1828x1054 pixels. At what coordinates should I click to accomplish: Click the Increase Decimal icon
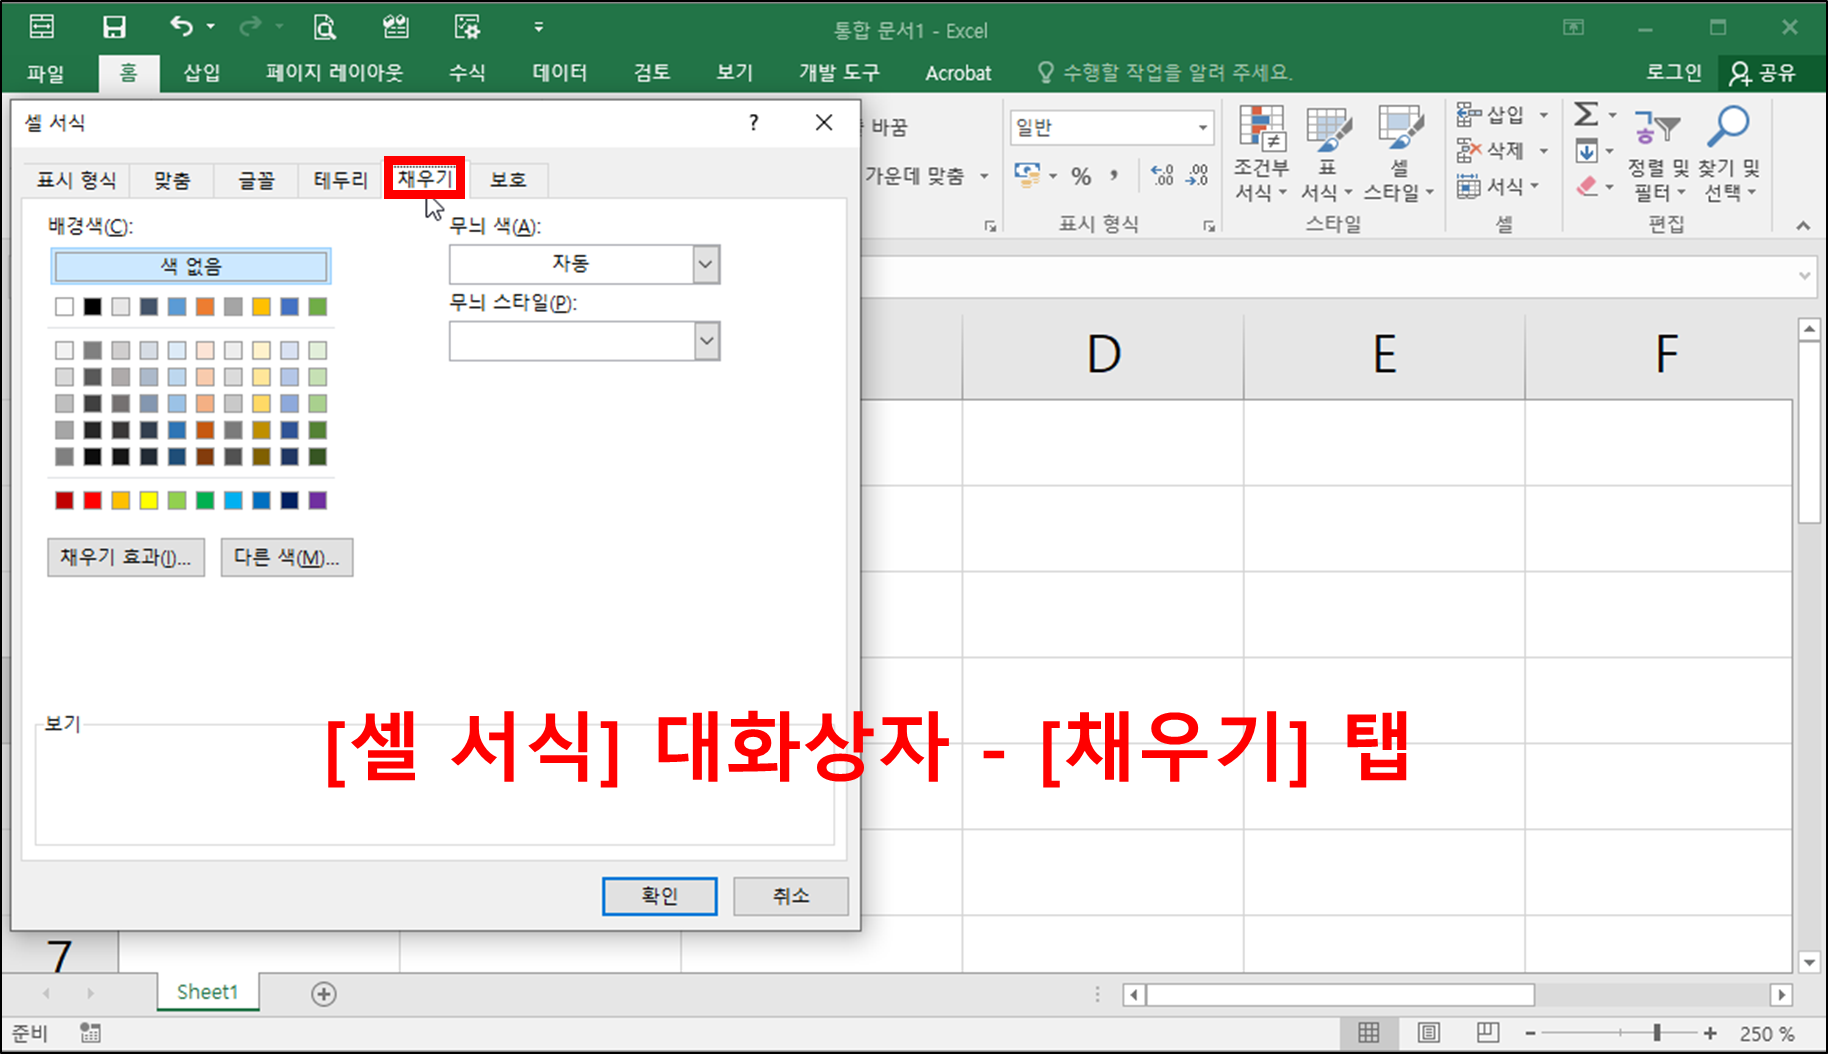(x=1161, y=175)
